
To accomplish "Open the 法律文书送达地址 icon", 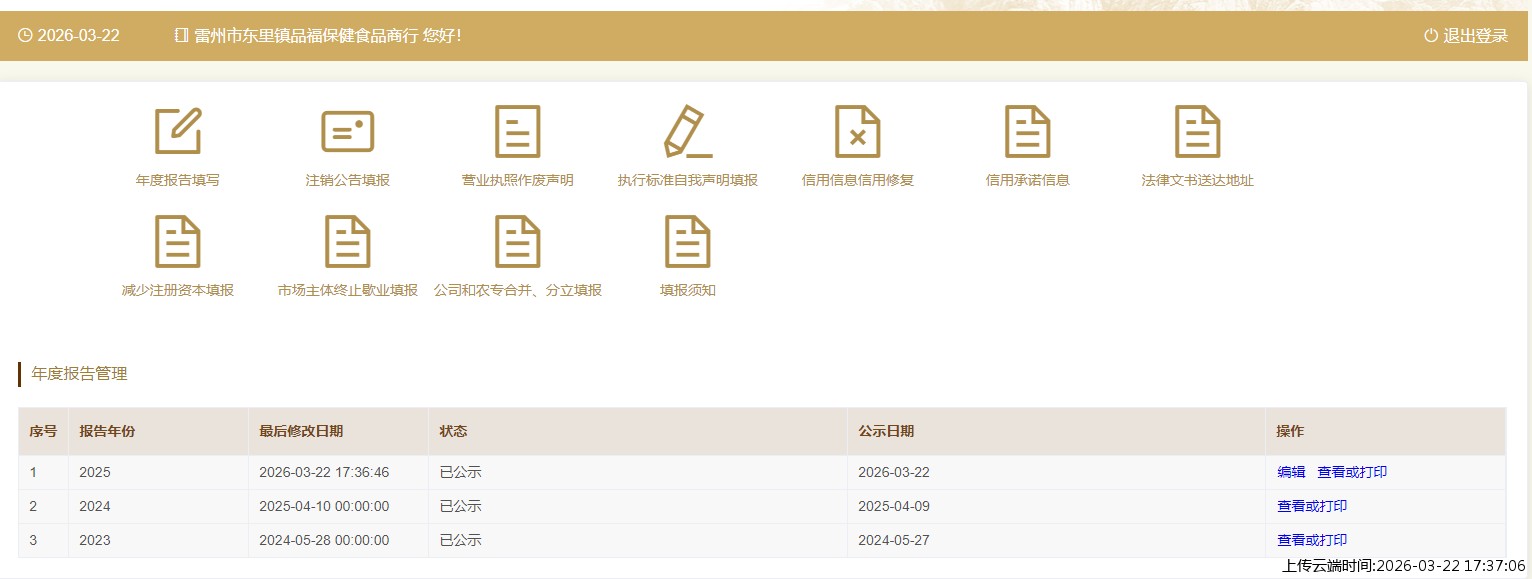I will click(x=1197, y=131).
